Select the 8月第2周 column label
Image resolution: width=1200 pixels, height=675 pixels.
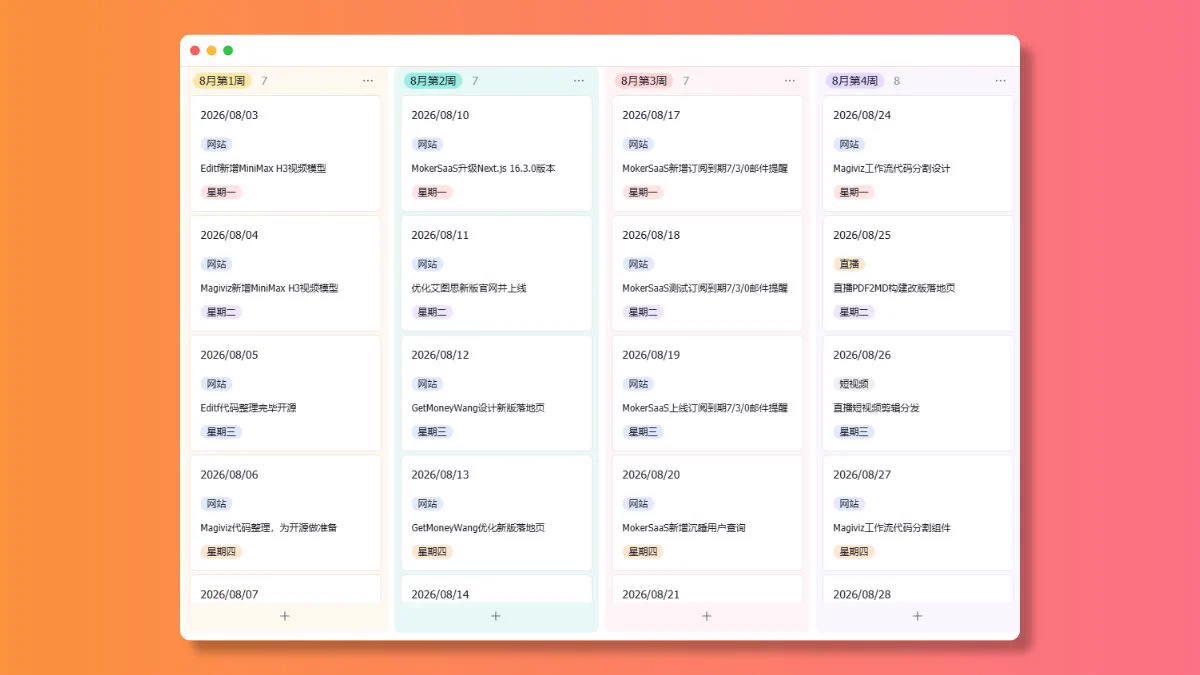[433, 81]
